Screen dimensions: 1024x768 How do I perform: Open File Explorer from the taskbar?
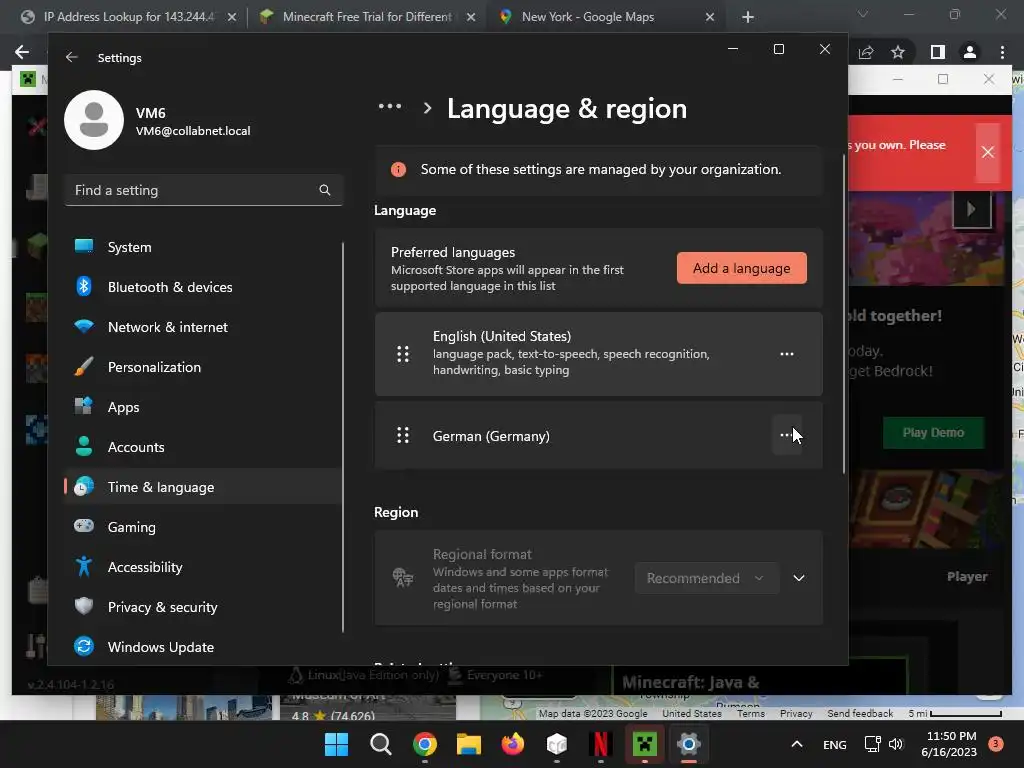pos(469,744)
